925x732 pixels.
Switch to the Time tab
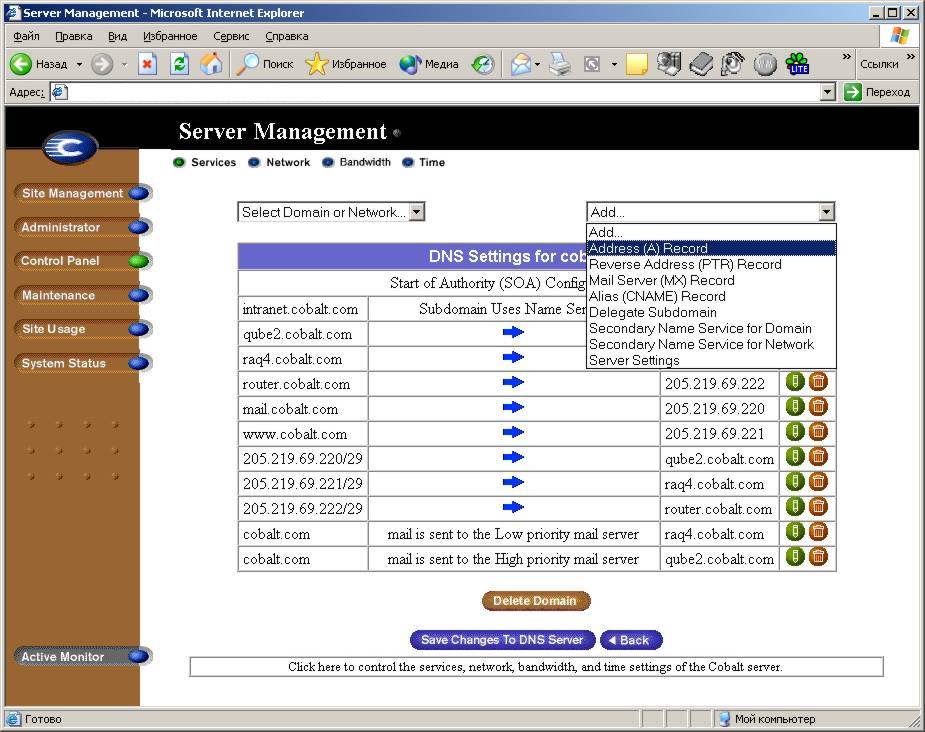click(424, 162)
